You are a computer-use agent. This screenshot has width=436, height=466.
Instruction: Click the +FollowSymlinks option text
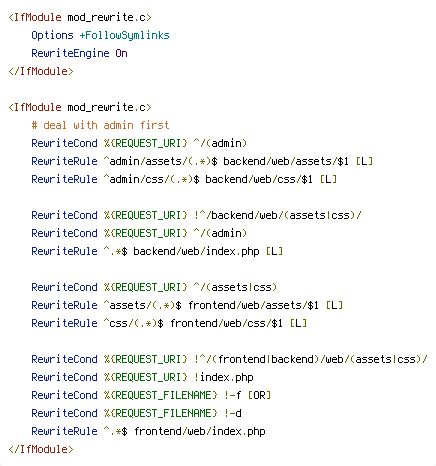pyautogui.click(x=124, y=35)
